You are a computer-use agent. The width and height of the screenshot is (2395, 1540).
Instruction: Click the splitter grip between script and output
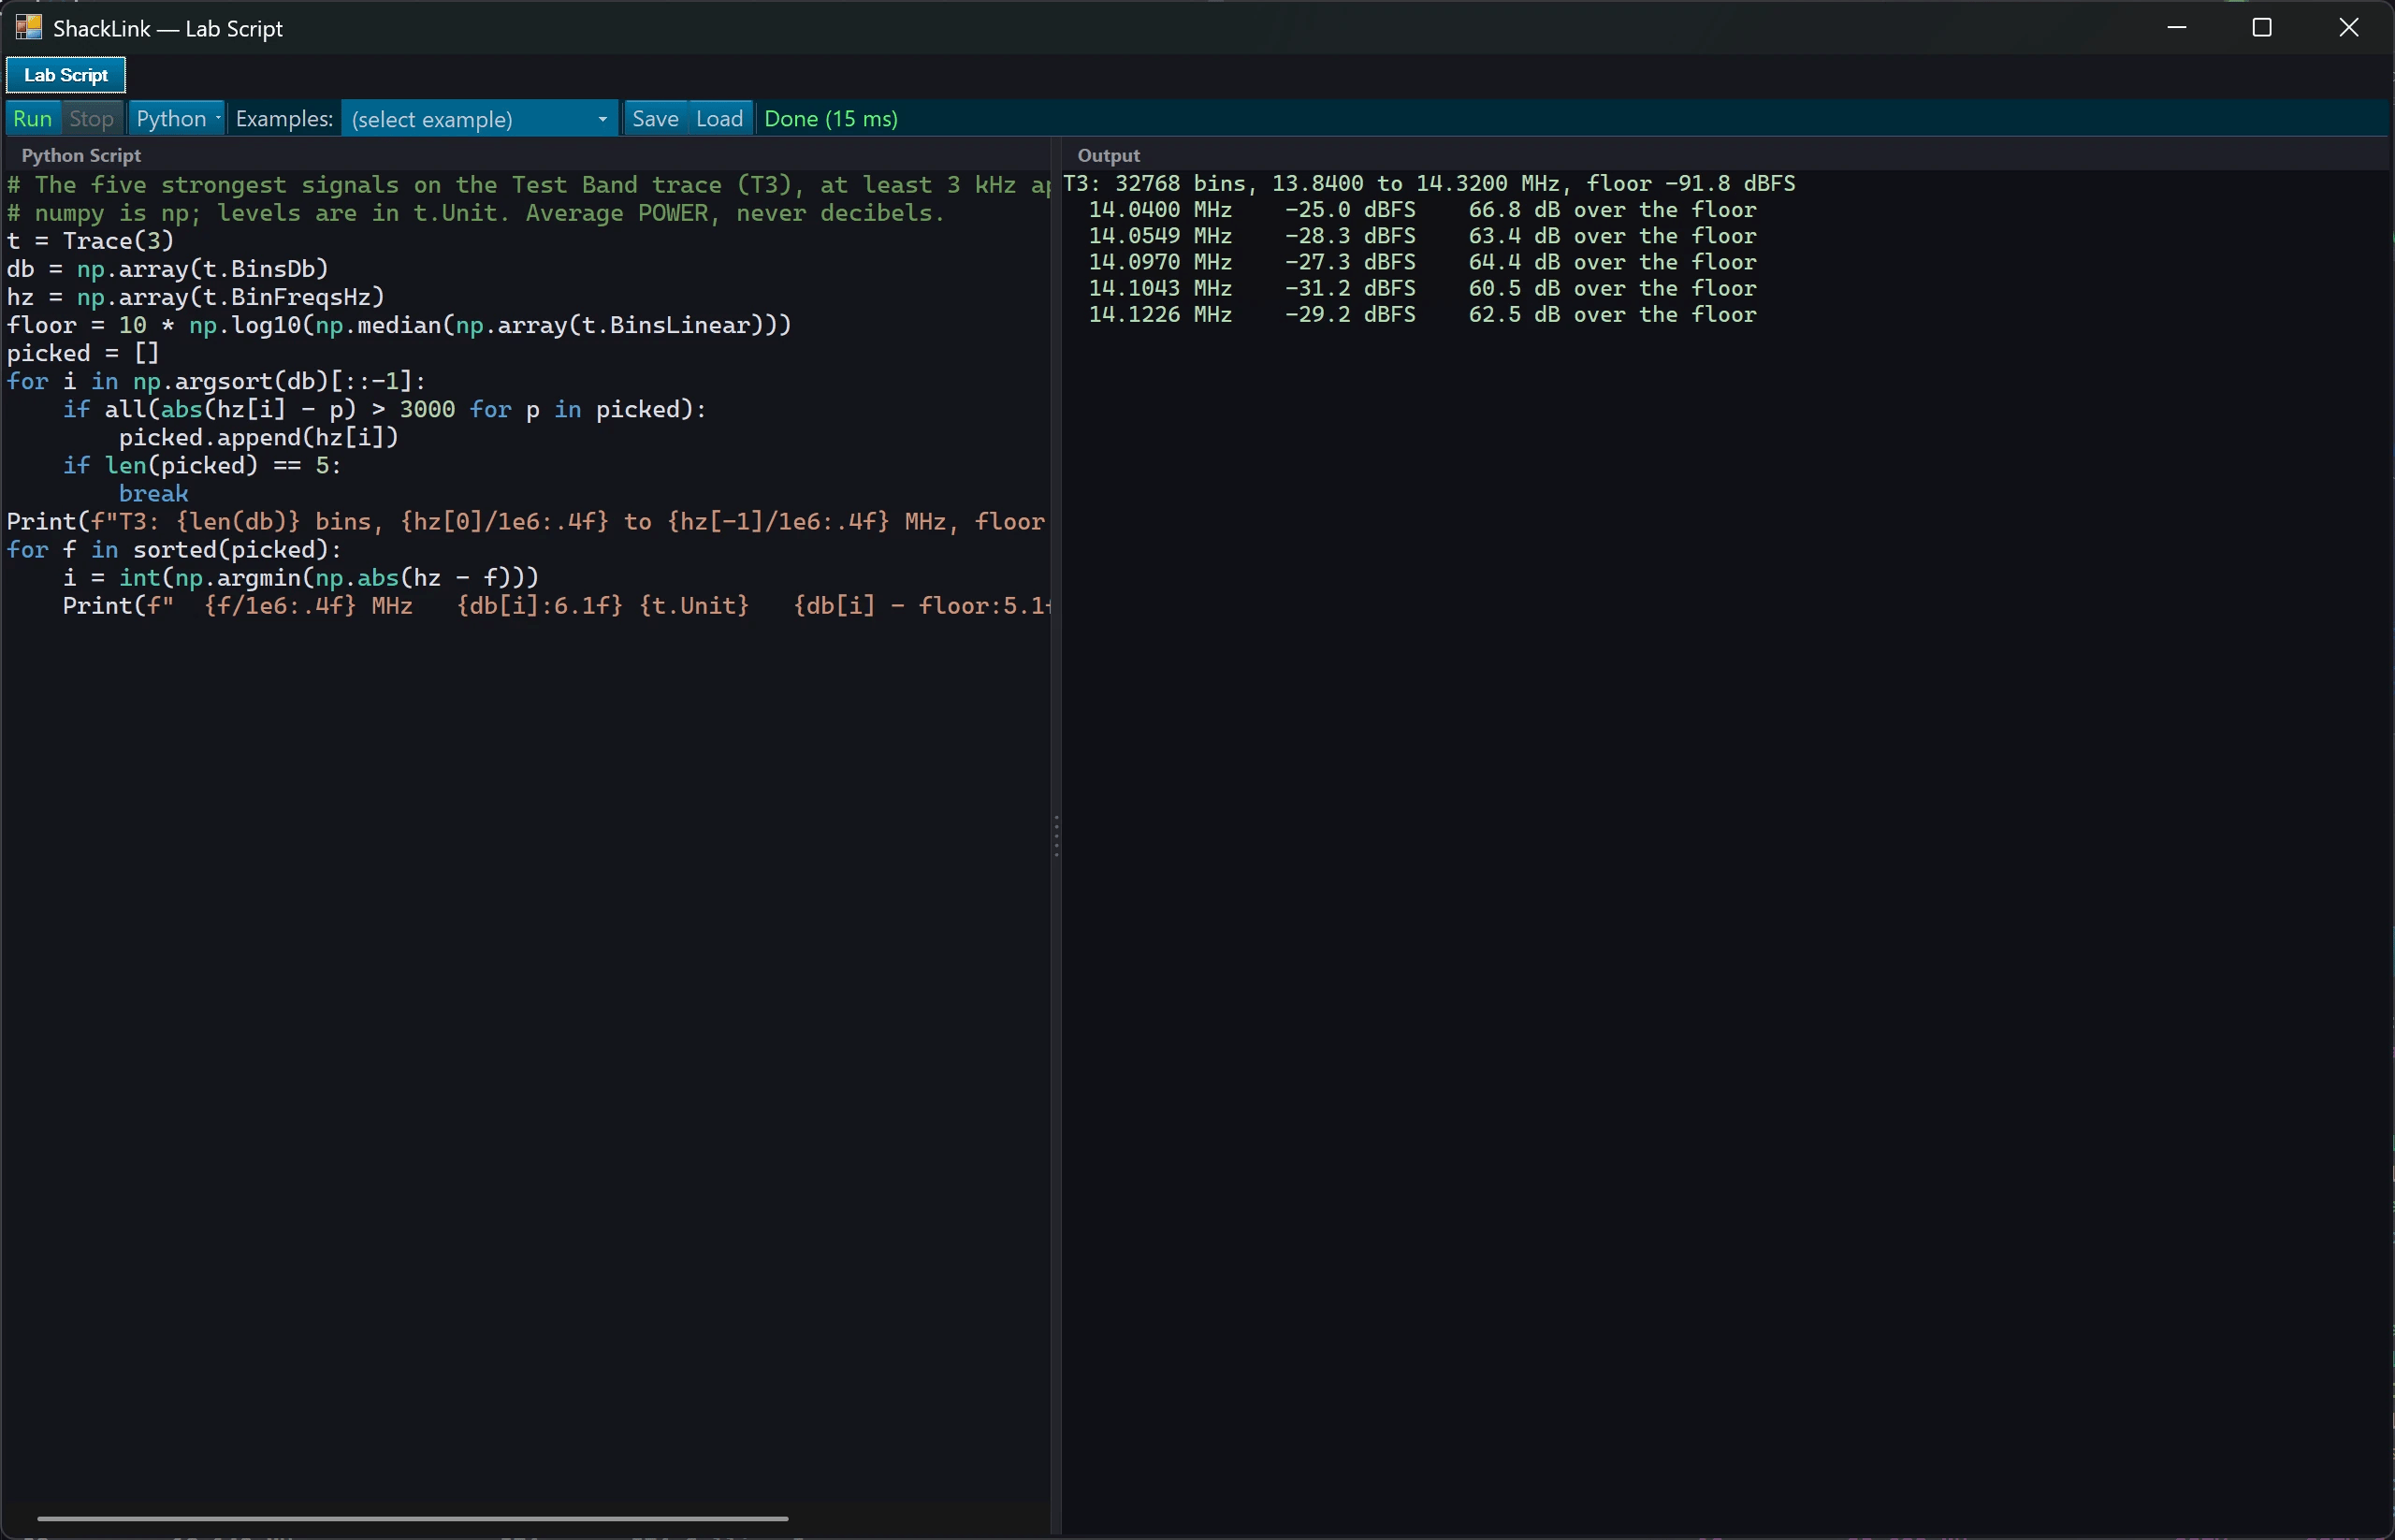(x=1056, y=836)
